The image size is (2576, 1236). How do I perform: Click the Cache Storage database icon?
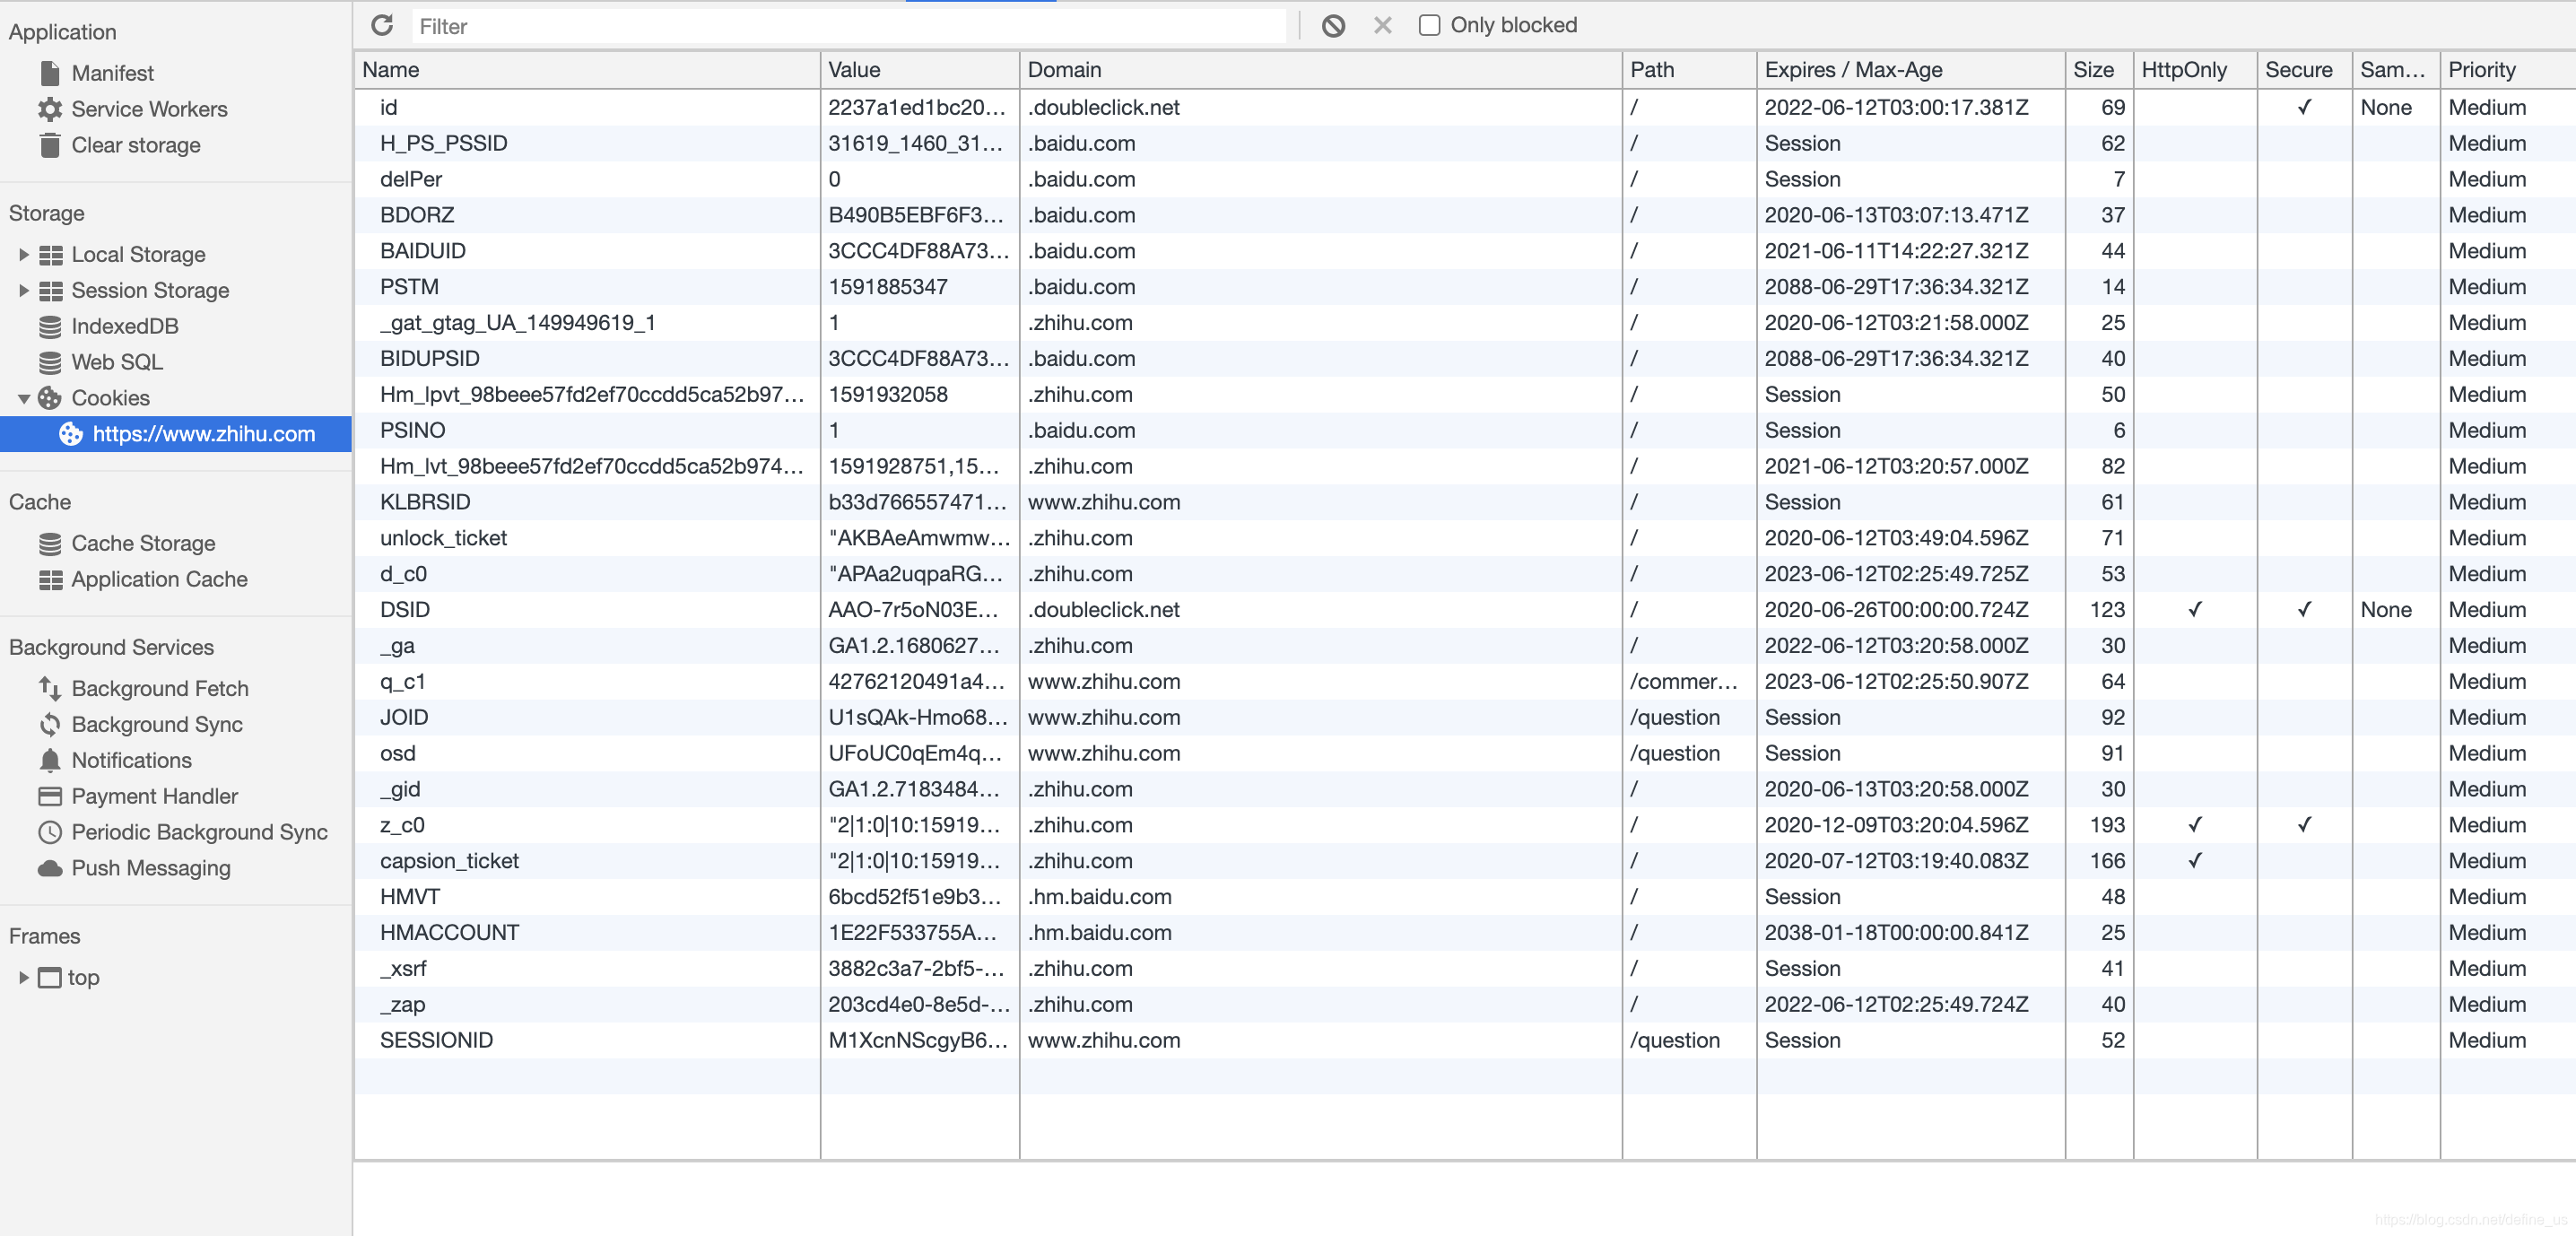click(x=50, y=544)
